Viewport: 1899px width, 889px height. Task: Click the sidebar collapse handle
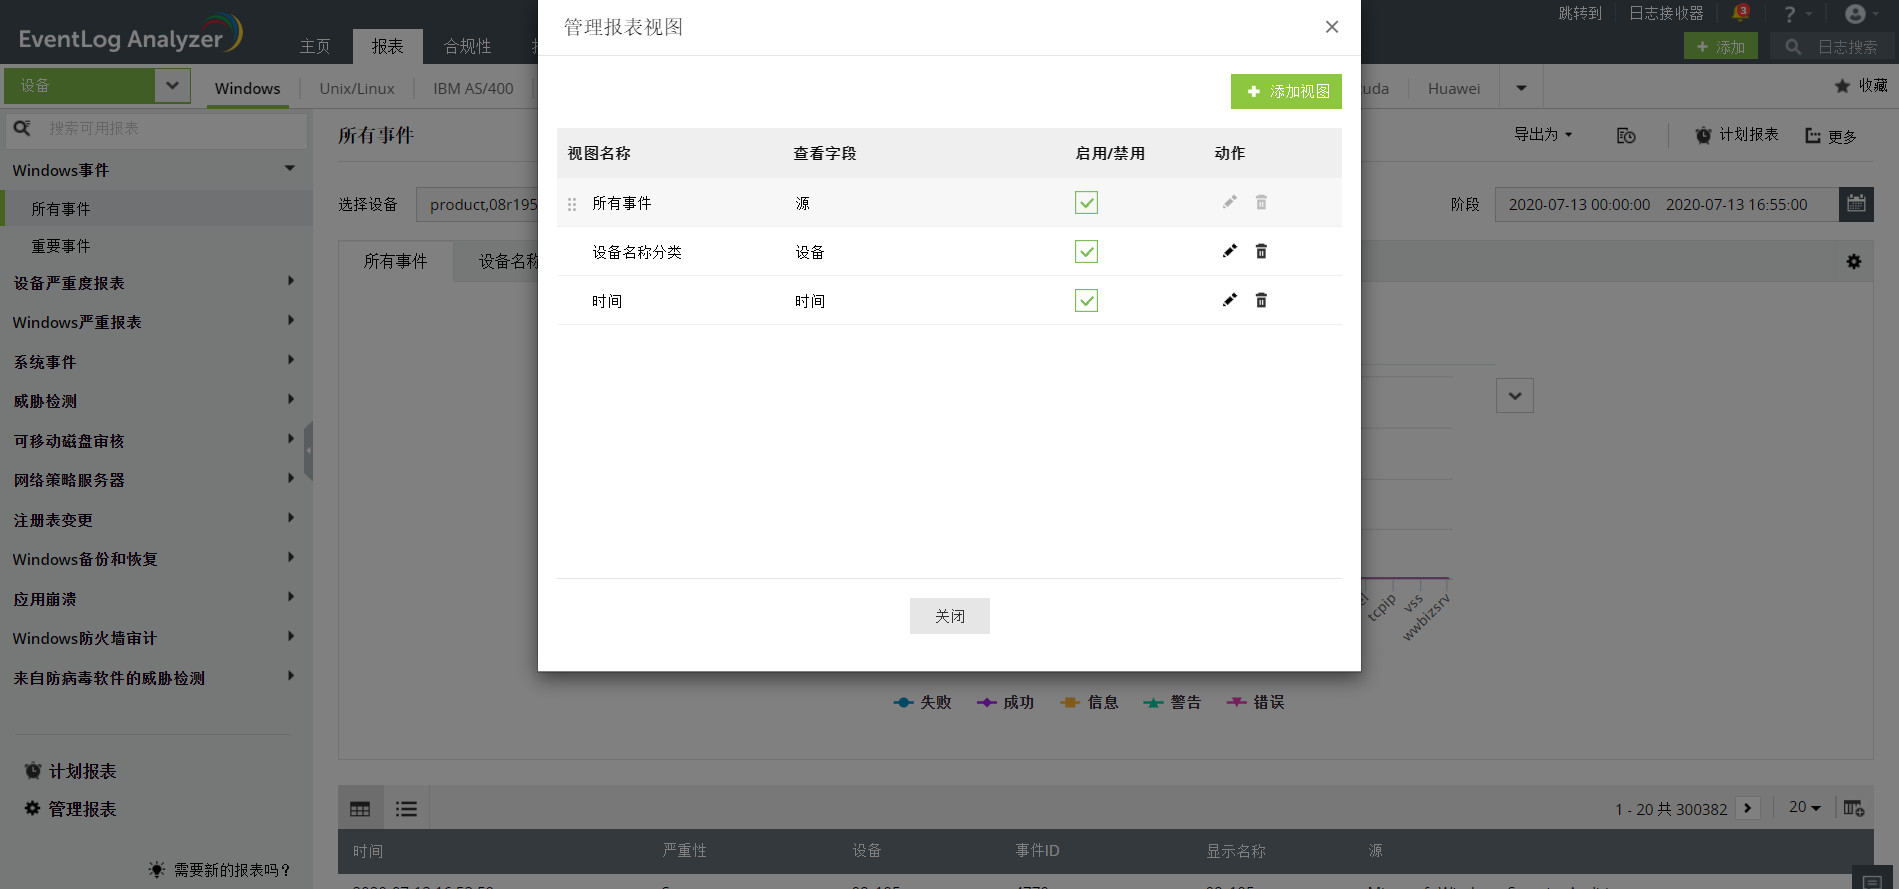coord(308,450)
